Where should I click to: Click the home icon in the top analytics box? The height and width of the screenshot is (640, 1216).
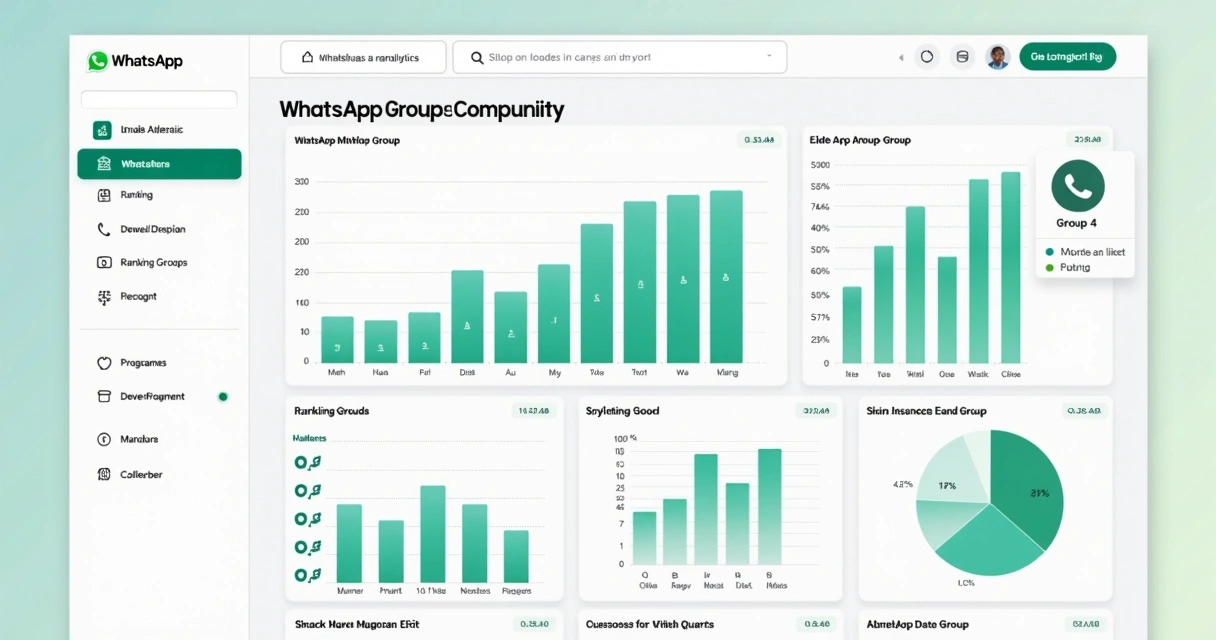point(306,58)
